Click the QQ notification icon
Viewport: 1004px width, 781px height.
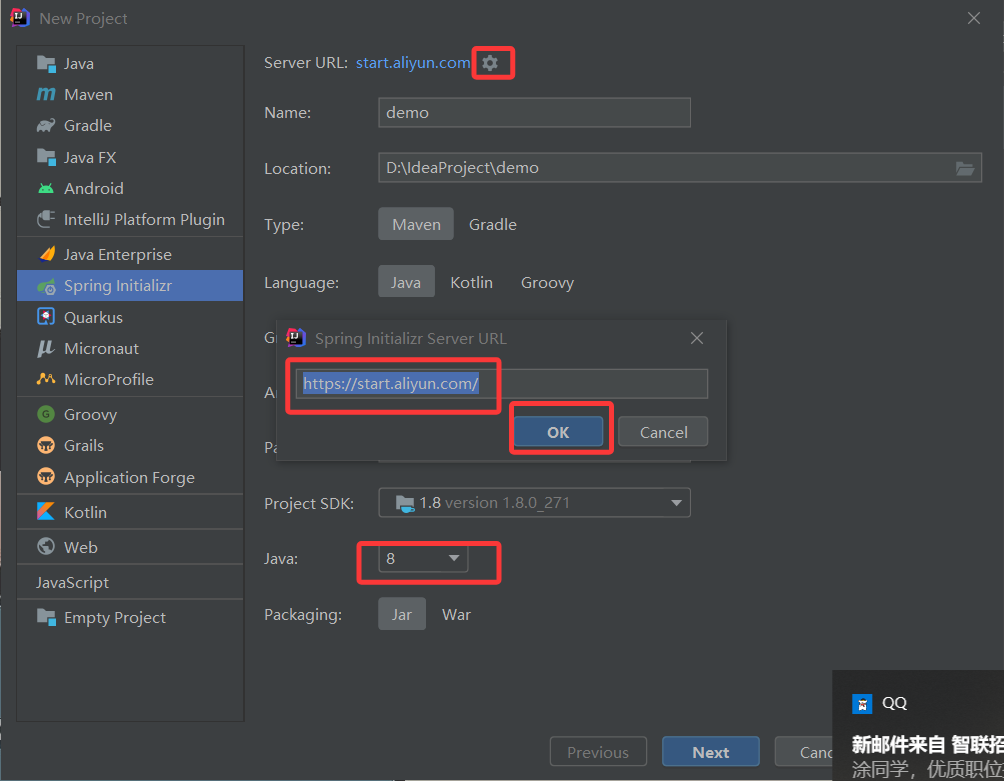862,704
